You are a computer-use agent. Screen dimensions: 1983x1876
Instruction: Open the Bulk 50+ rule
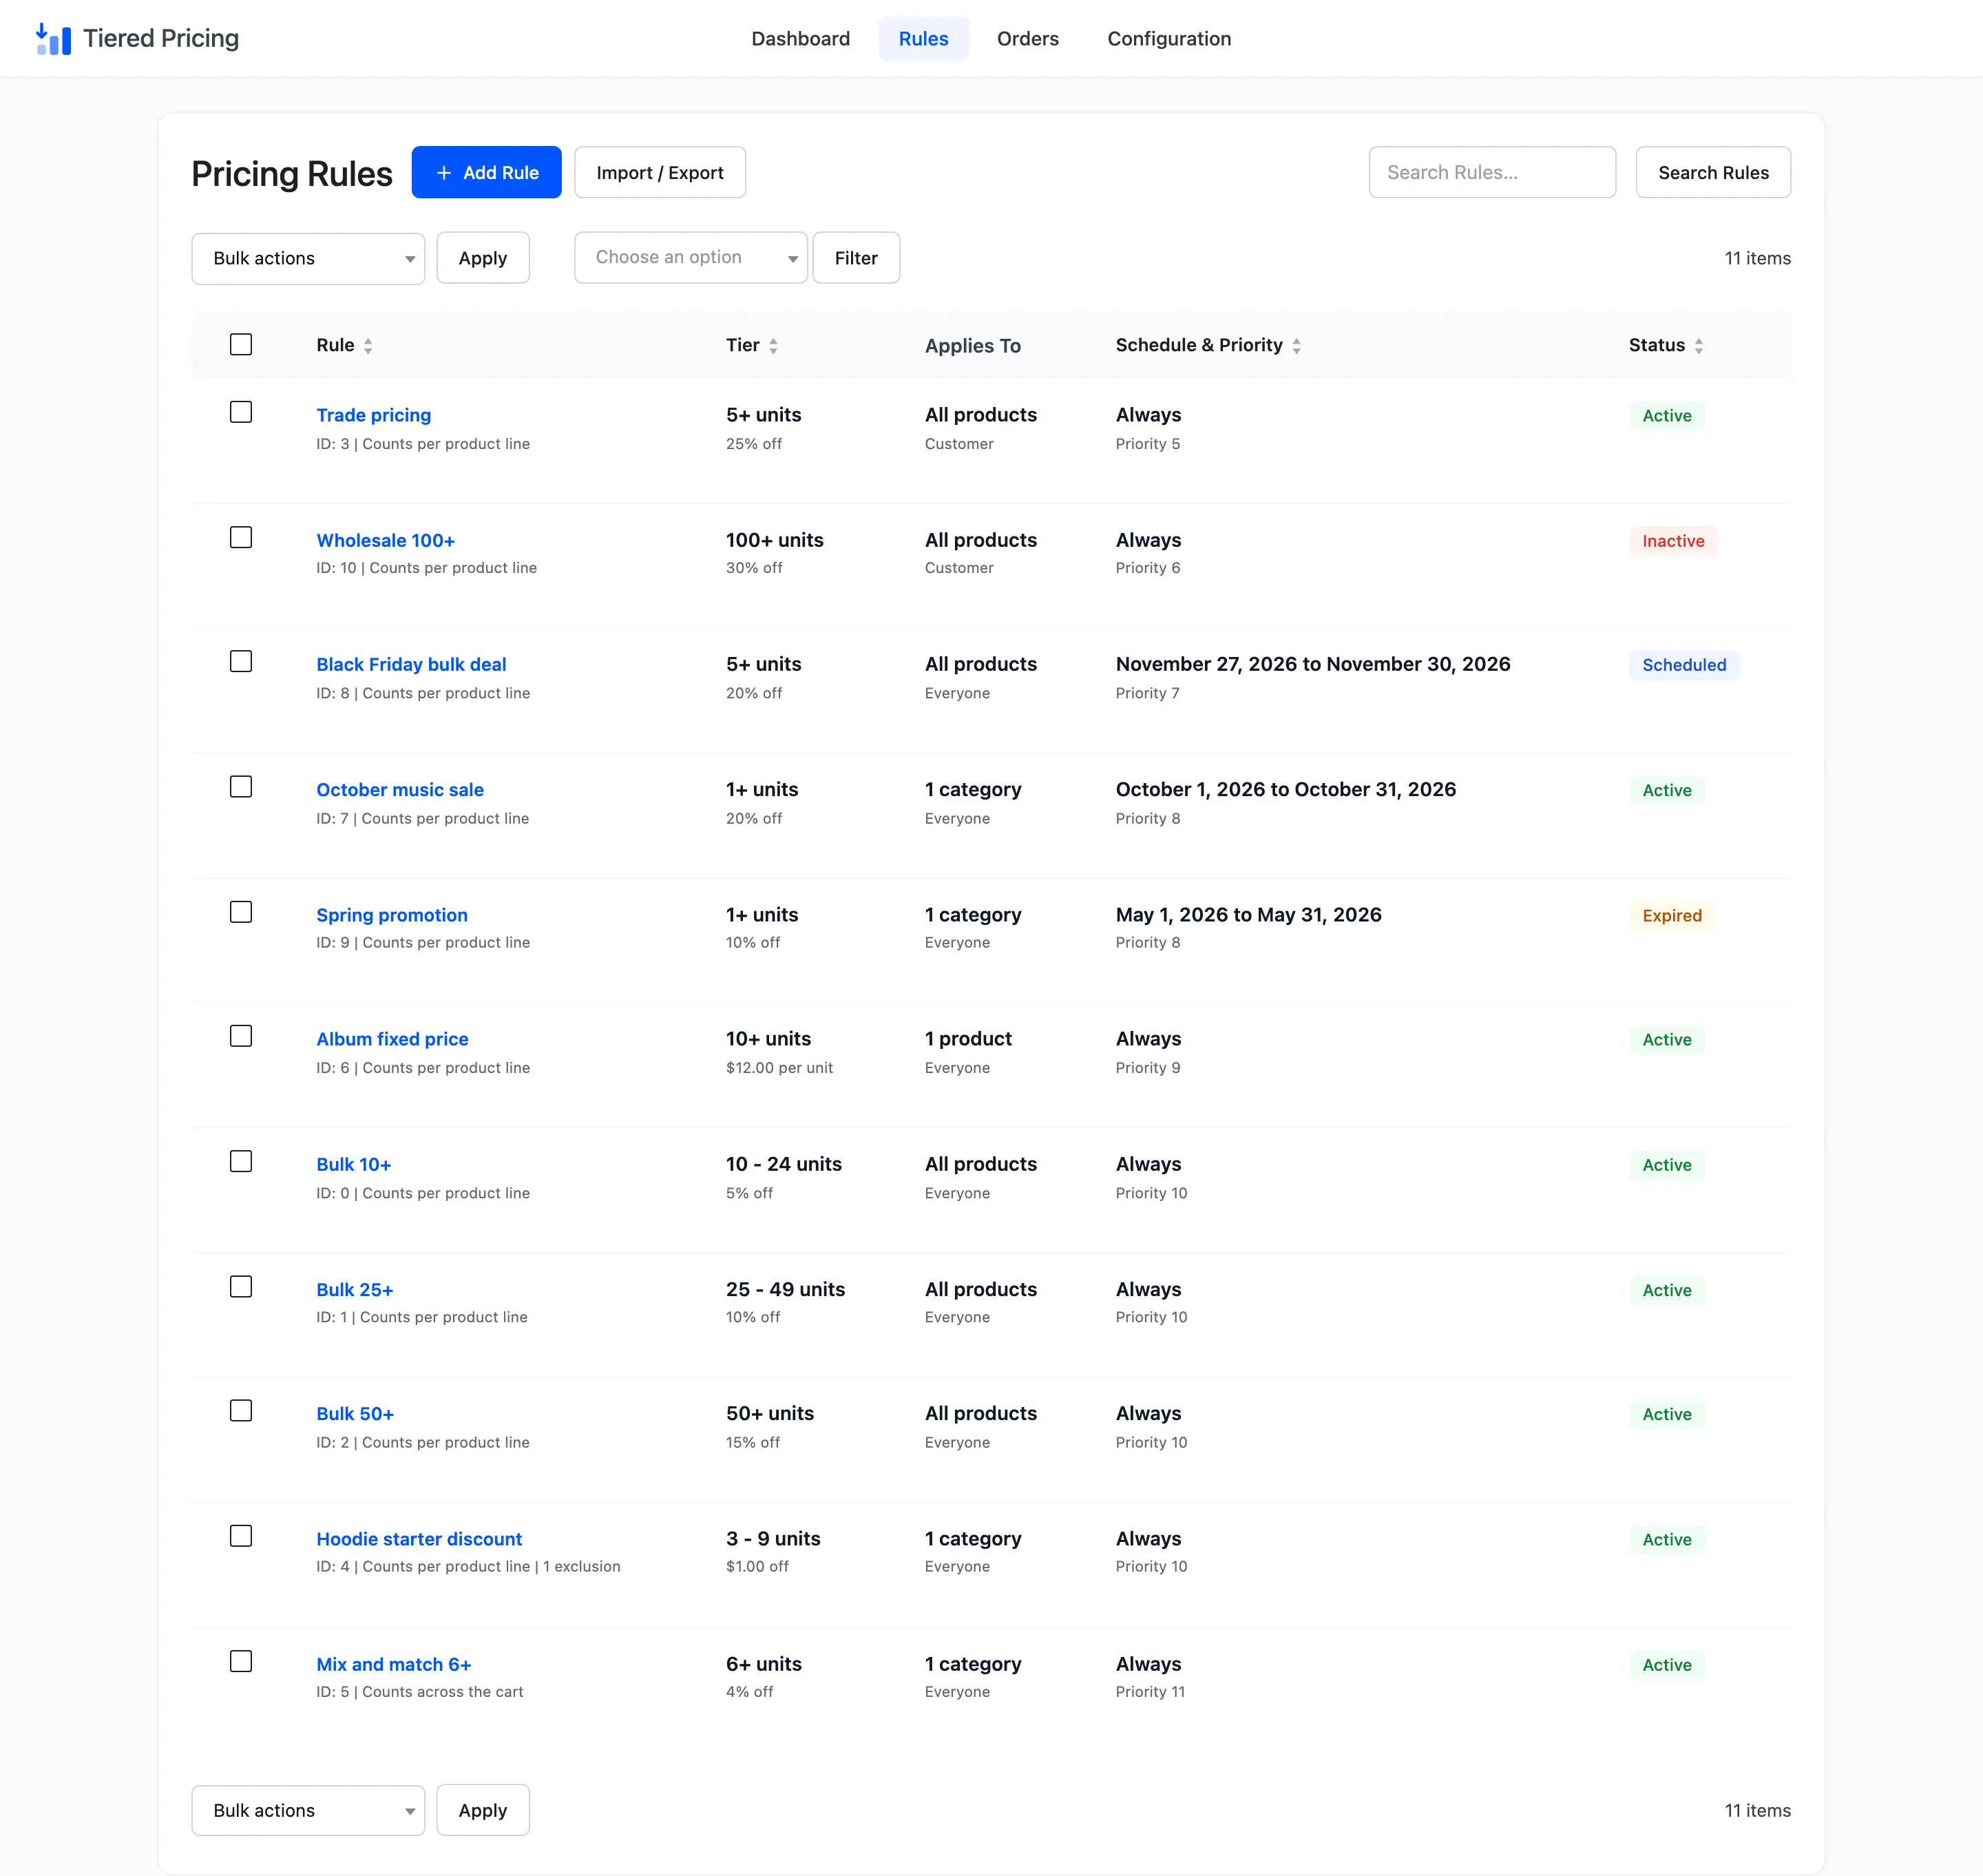click(355, 1414)
